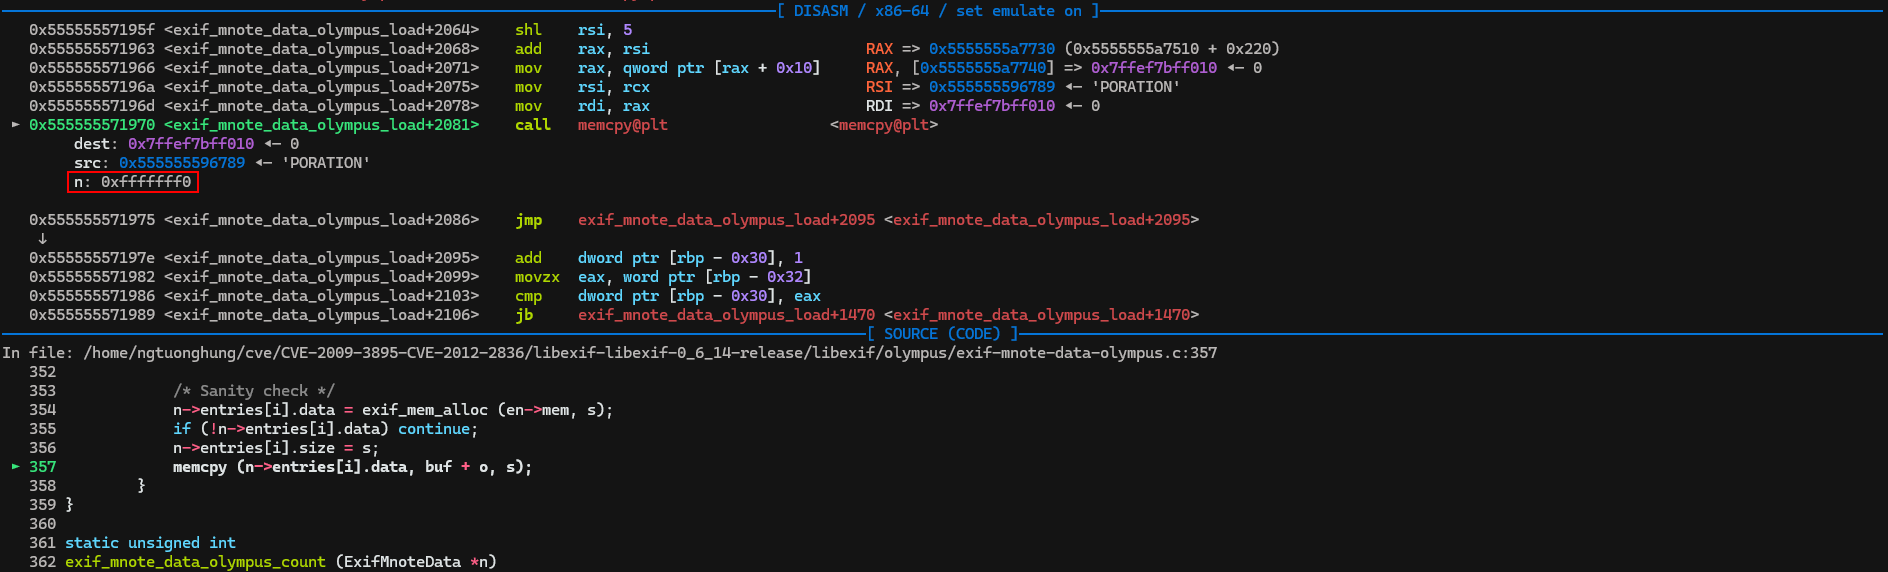The height and width of the screenshot is (572, 1888).
Task: Click the red memcpy@plt call operand
Action: pos(622,125)
